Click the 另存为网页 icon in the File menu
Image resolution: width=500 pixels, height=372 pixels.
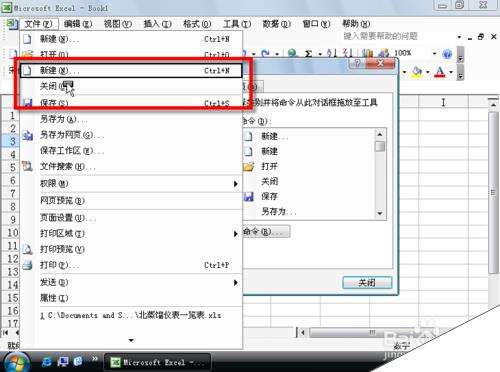click(27, 135)
